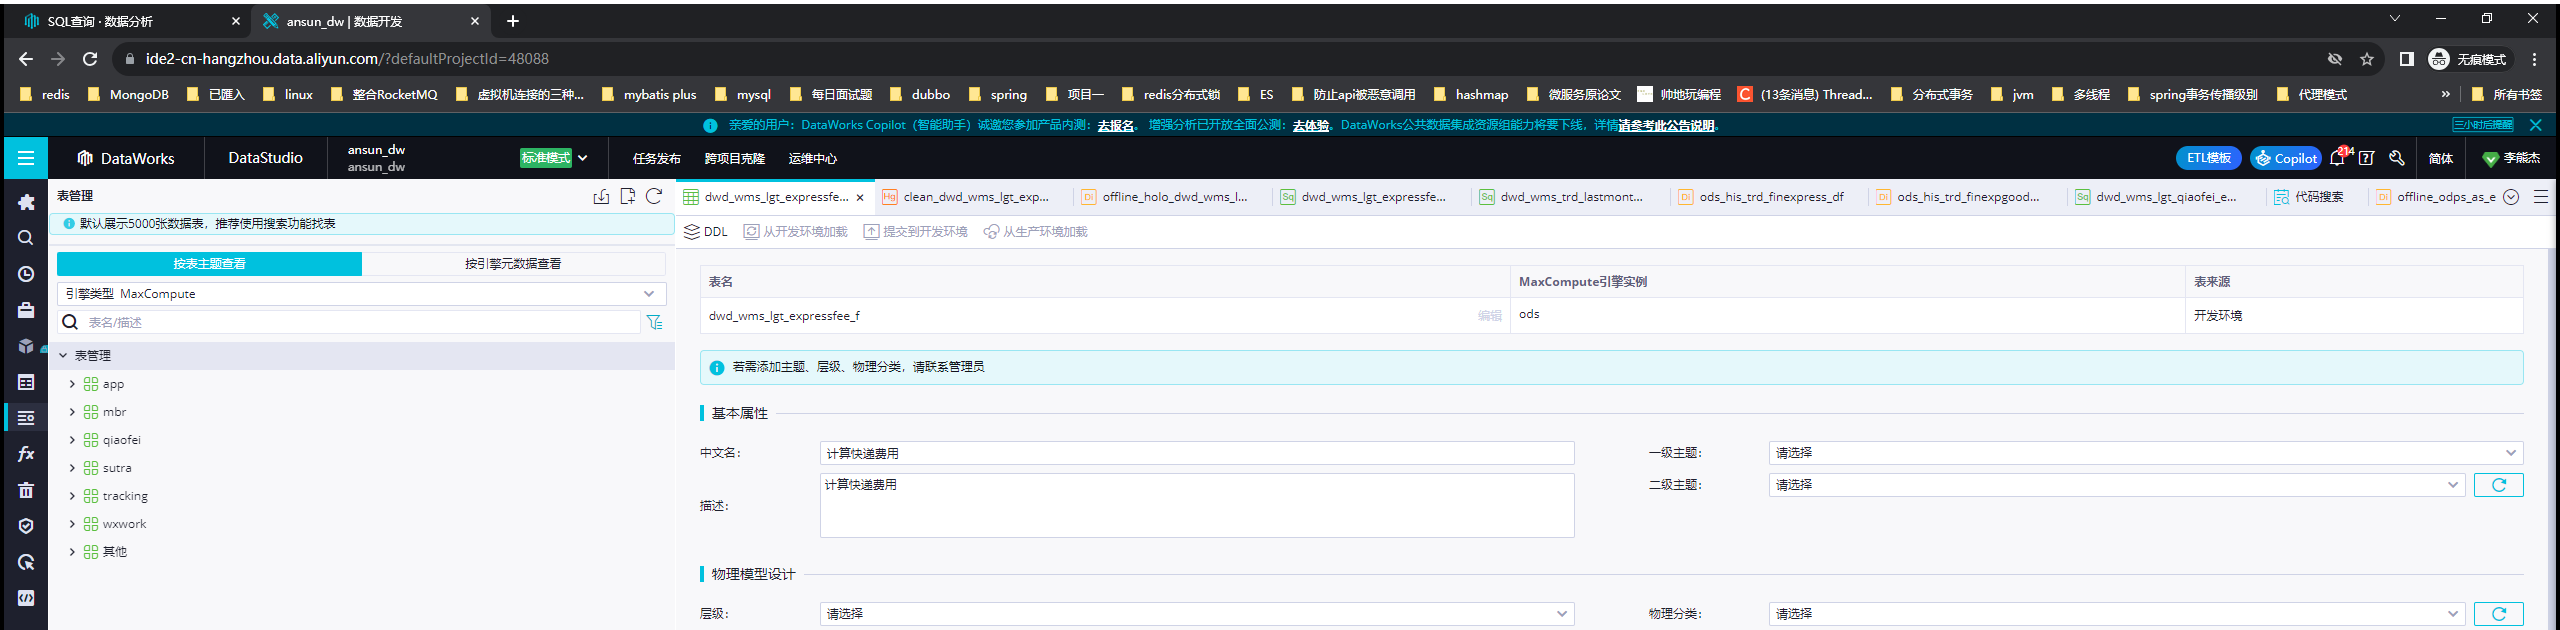Click the cube icon in left sidebar
Image resolution: width=2560 pixels, height=630 pixels.
[26, 346]
